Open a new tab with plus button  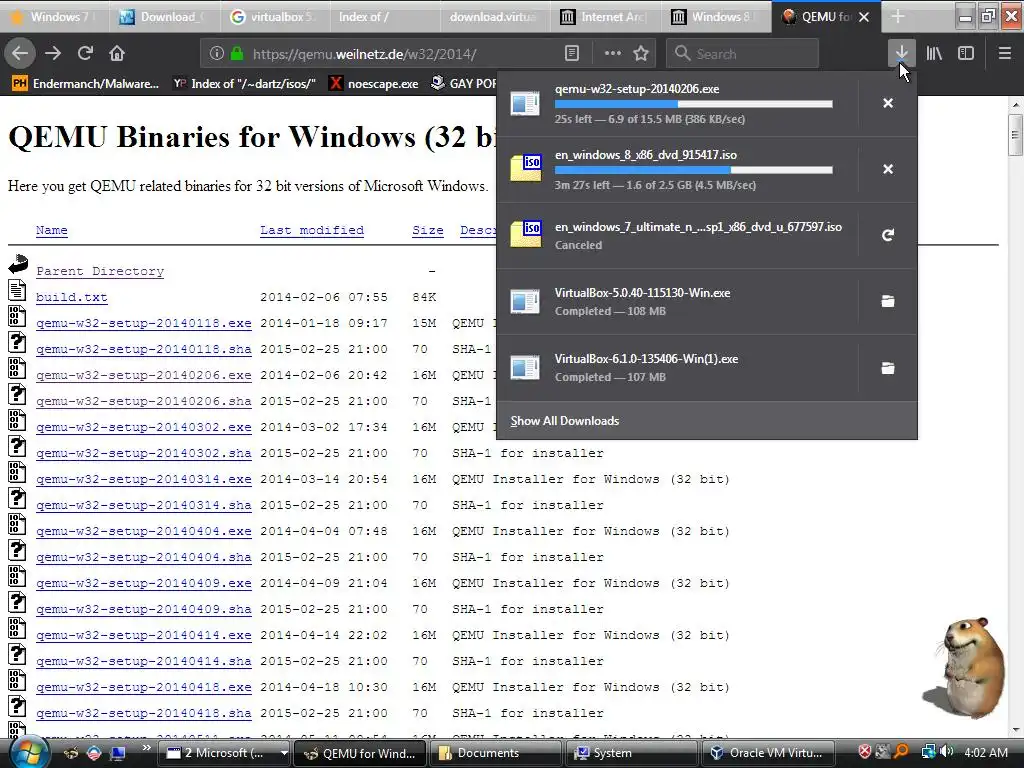[898, 17]
